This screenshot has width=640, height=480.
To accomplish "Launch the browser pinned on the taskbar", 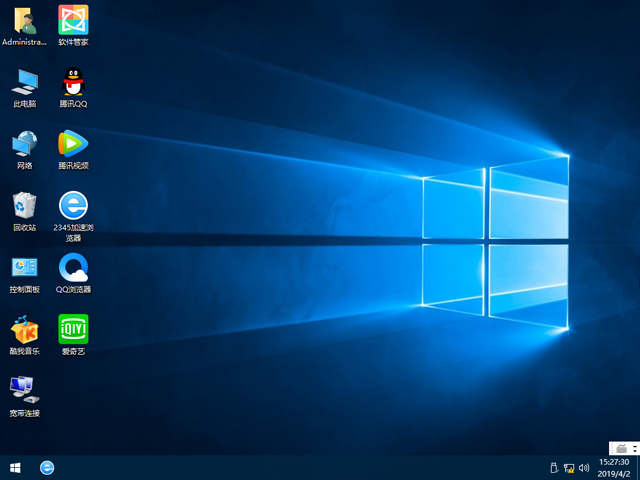I will [x=47, y=467].
